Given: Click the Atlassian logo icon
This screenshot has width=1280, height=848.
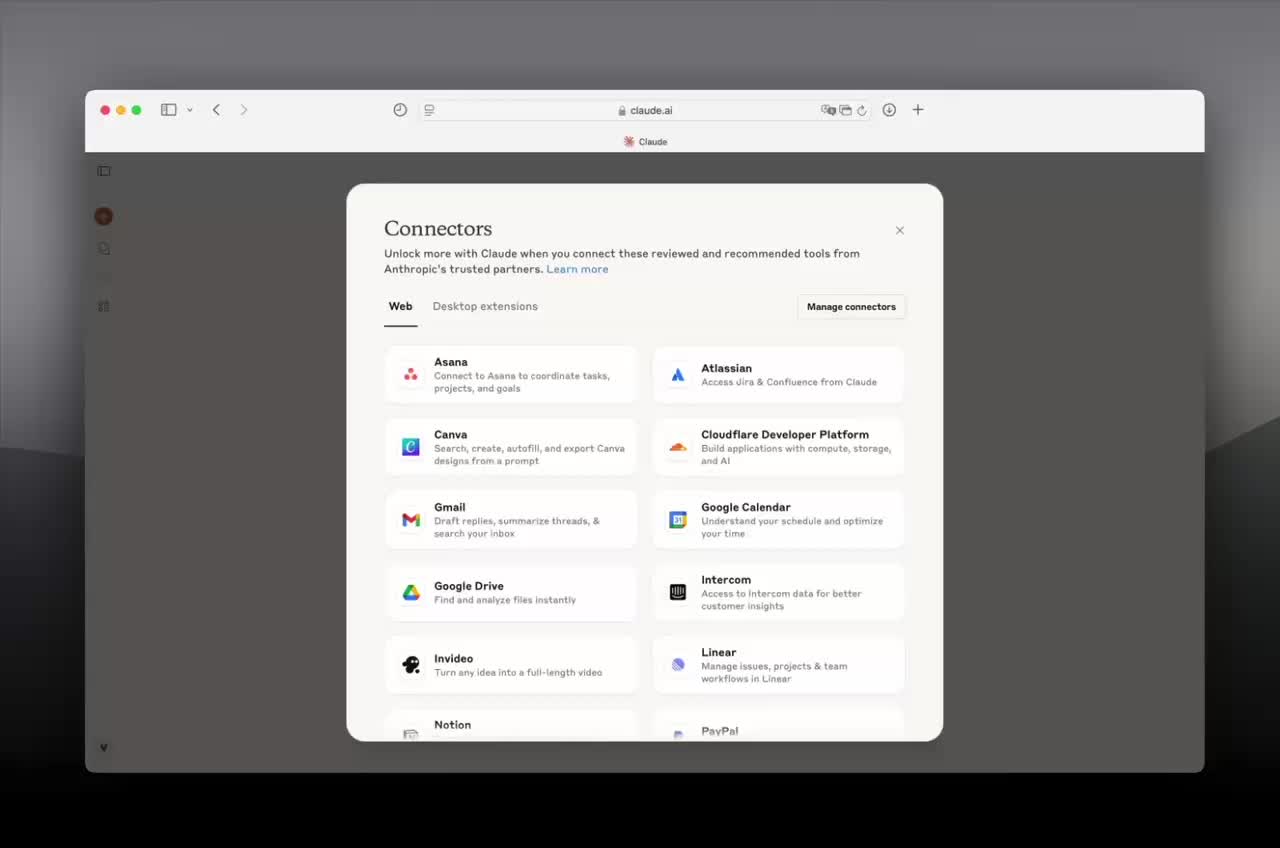Looking at the screenshot, I should (678, 375).
